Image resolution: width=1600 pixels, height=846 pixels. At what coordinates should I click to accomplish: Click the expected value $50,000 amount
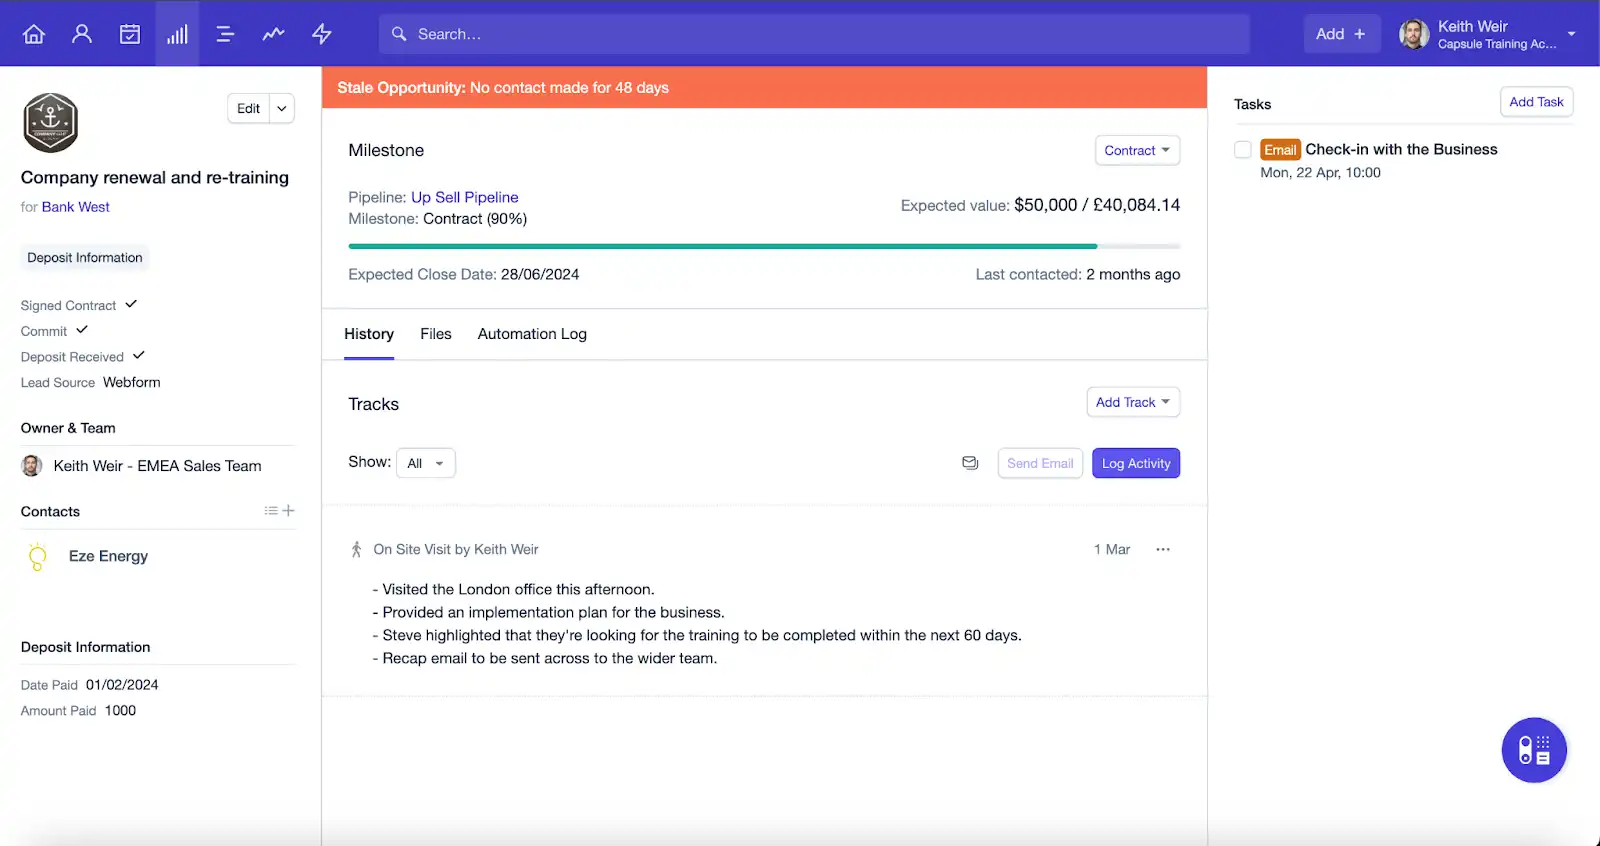coord(1045,205)
